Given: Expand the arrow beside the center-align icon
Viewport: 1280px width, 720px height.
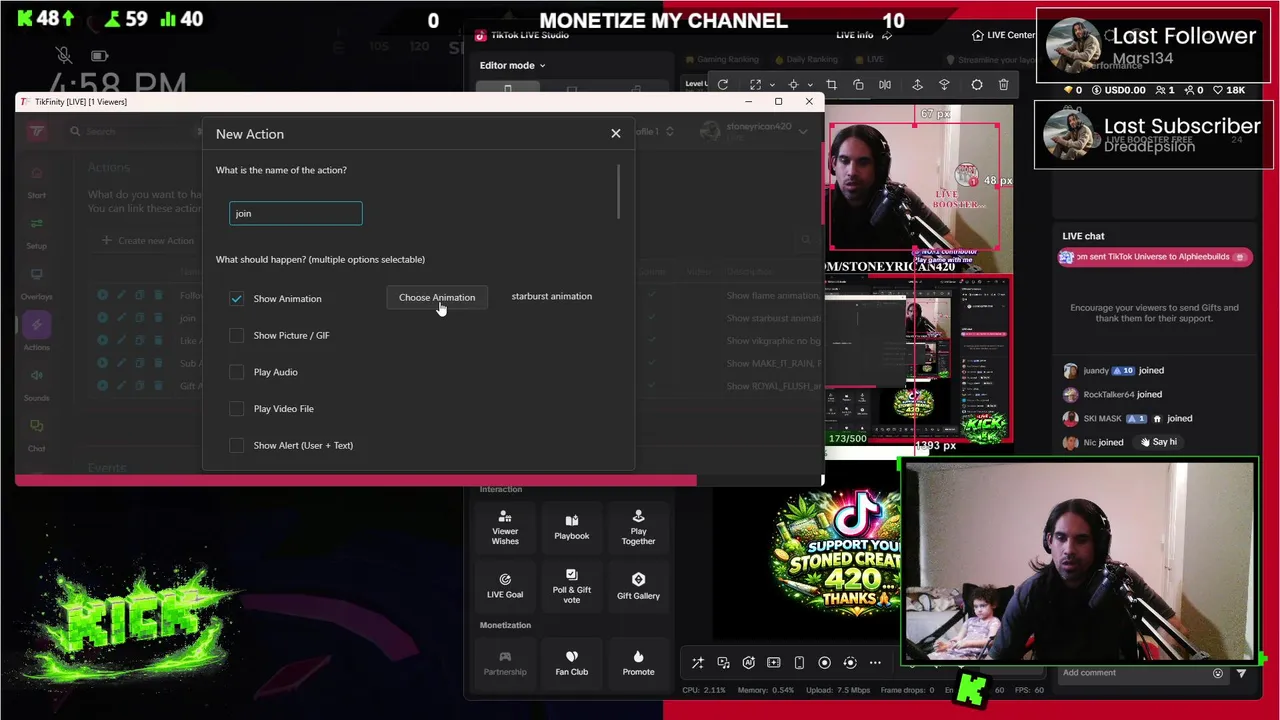Looking at the screenshot, I should (x=810, y=85).
